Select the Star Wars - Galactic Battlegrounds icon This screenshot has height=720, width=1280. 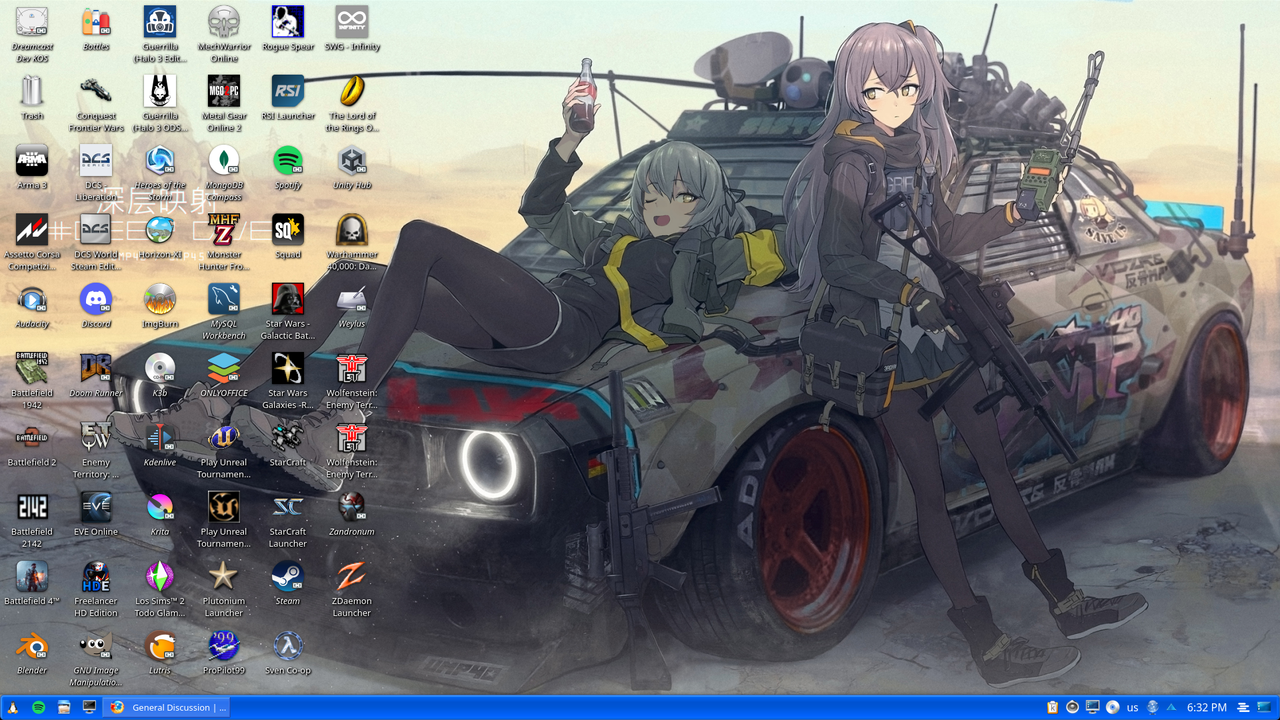288,298
